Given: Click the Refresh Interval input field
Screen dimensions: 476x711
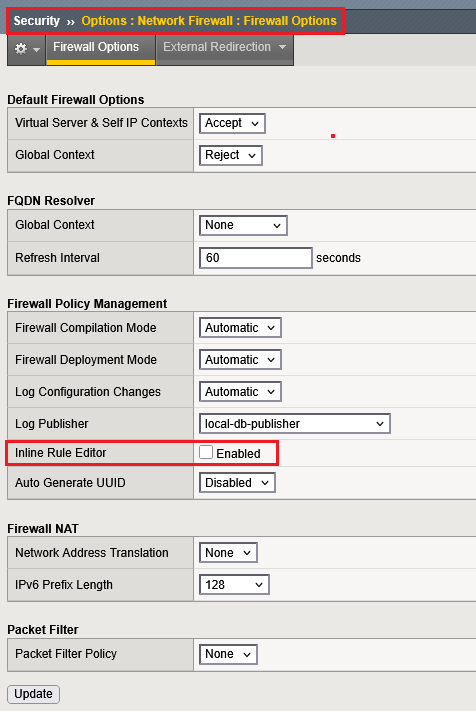Looking at the screenshot, I should pos(256,258).
